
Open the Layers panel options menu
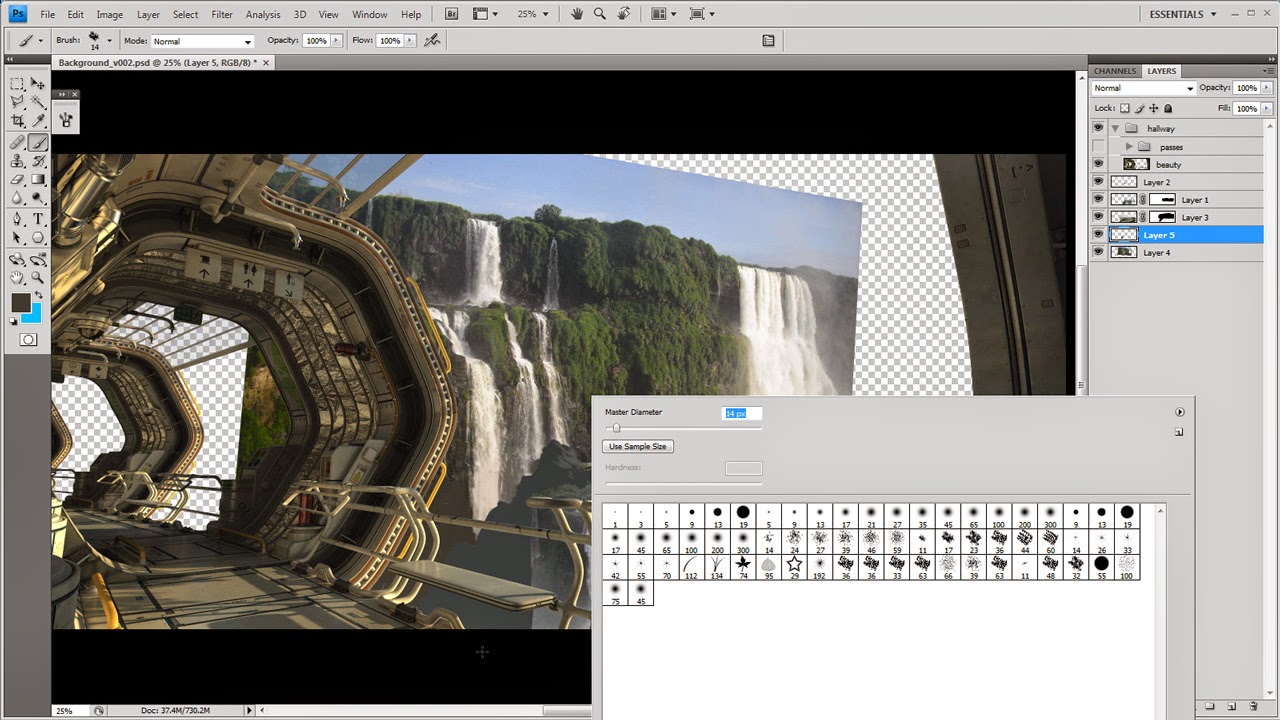[x=1270, y=71]
